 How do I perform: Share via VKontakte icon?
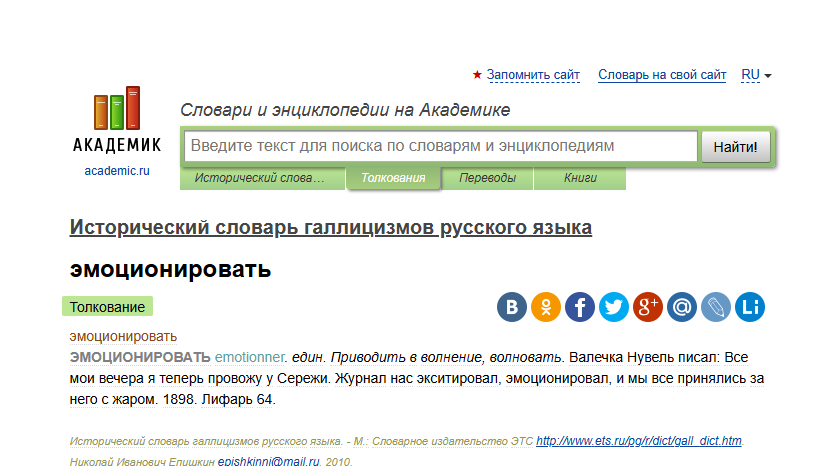pyautogui.click(x=512, y=307)
